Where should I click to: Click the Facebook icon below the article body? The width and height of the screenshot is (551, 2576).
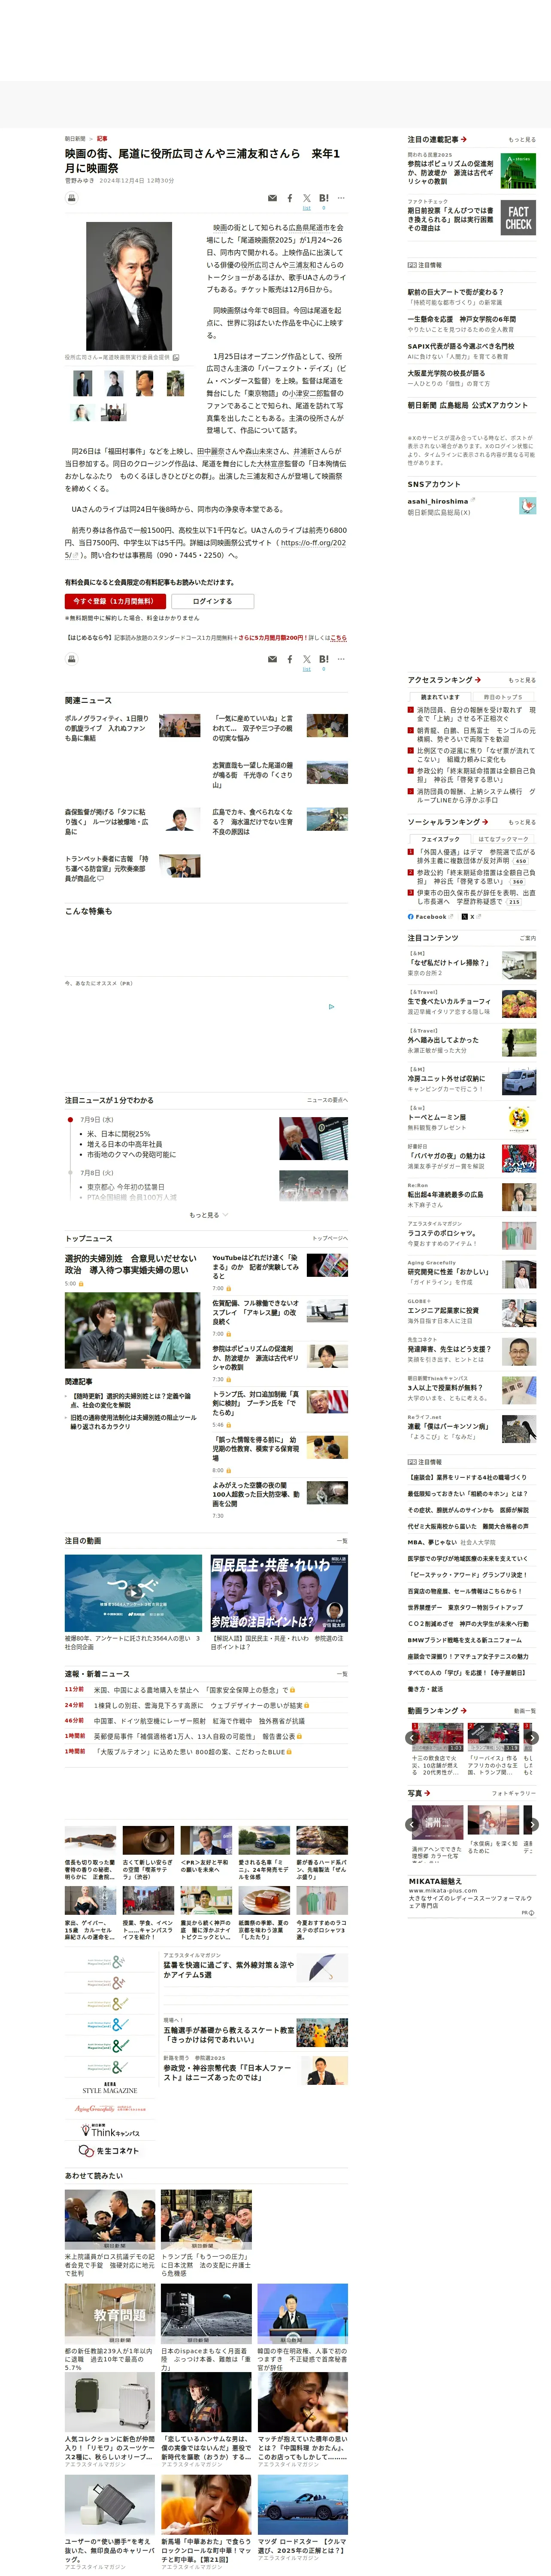click(290, 659)
